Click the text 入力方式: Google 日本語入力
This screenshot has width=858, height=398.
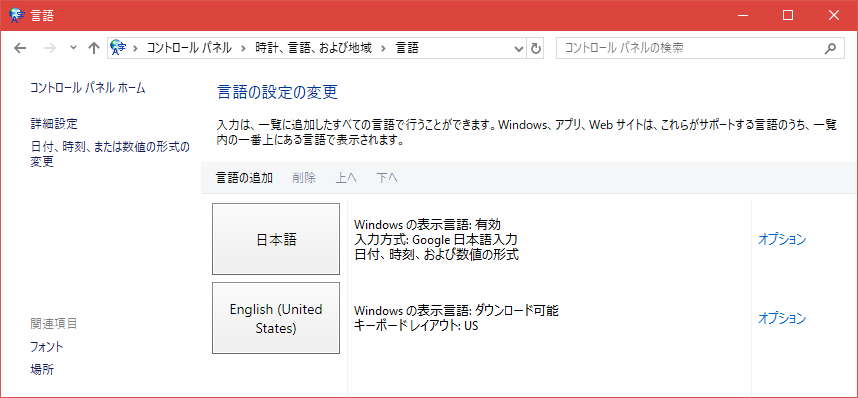click(x=436, y=239)
